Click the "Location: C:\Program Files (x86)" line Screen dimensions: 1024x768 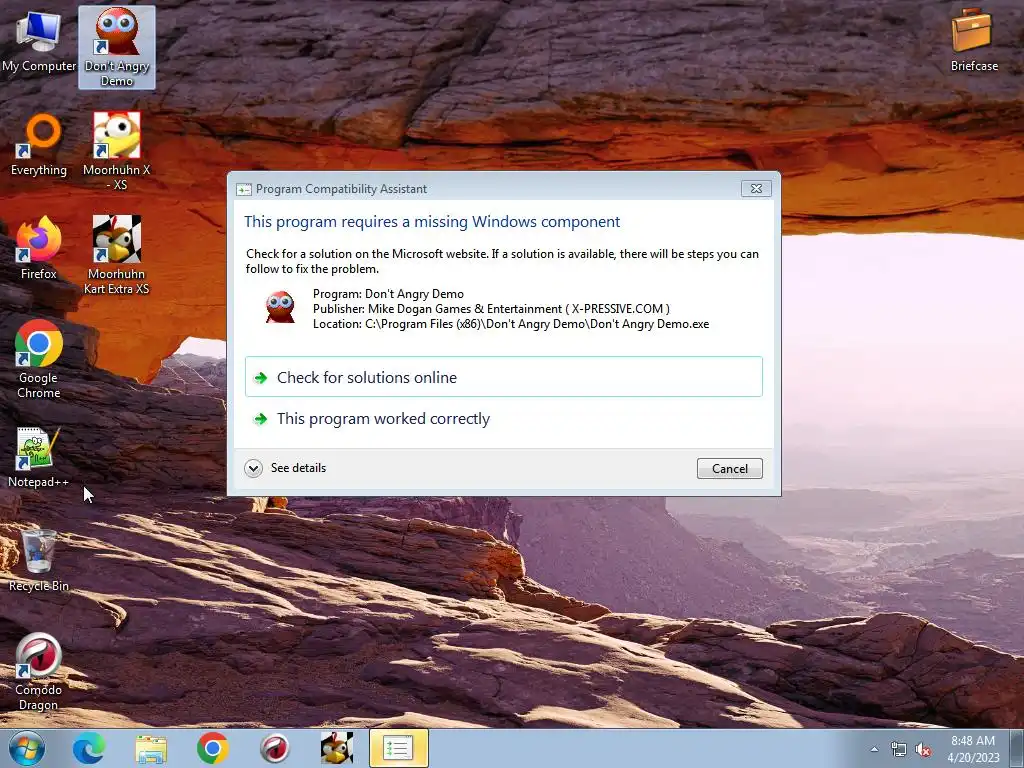[511, 324]
